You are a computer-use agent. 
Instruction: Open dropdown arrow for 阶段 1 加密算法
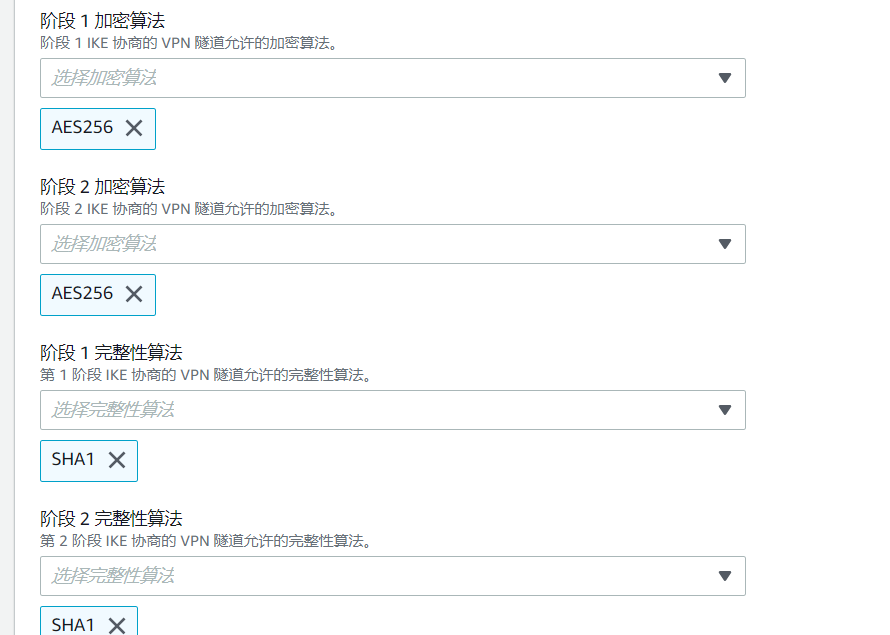pyautogui.click(x=725, y=78)
